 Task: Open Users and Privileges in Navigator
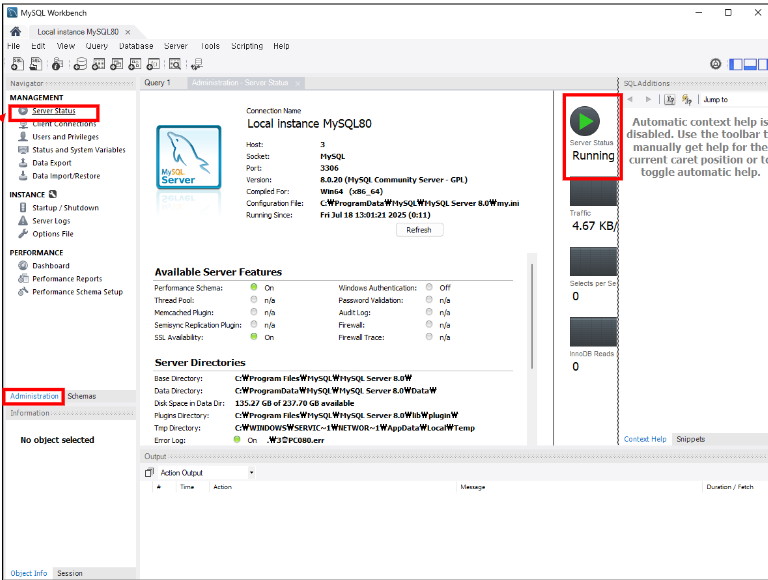(64, 137)
